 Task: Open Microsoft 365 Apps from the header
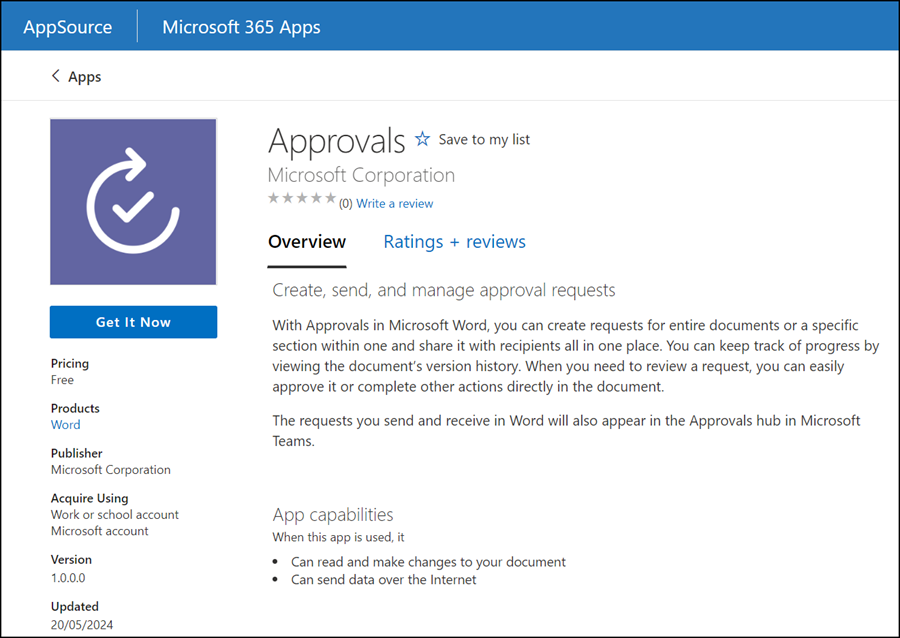(241, 26)
